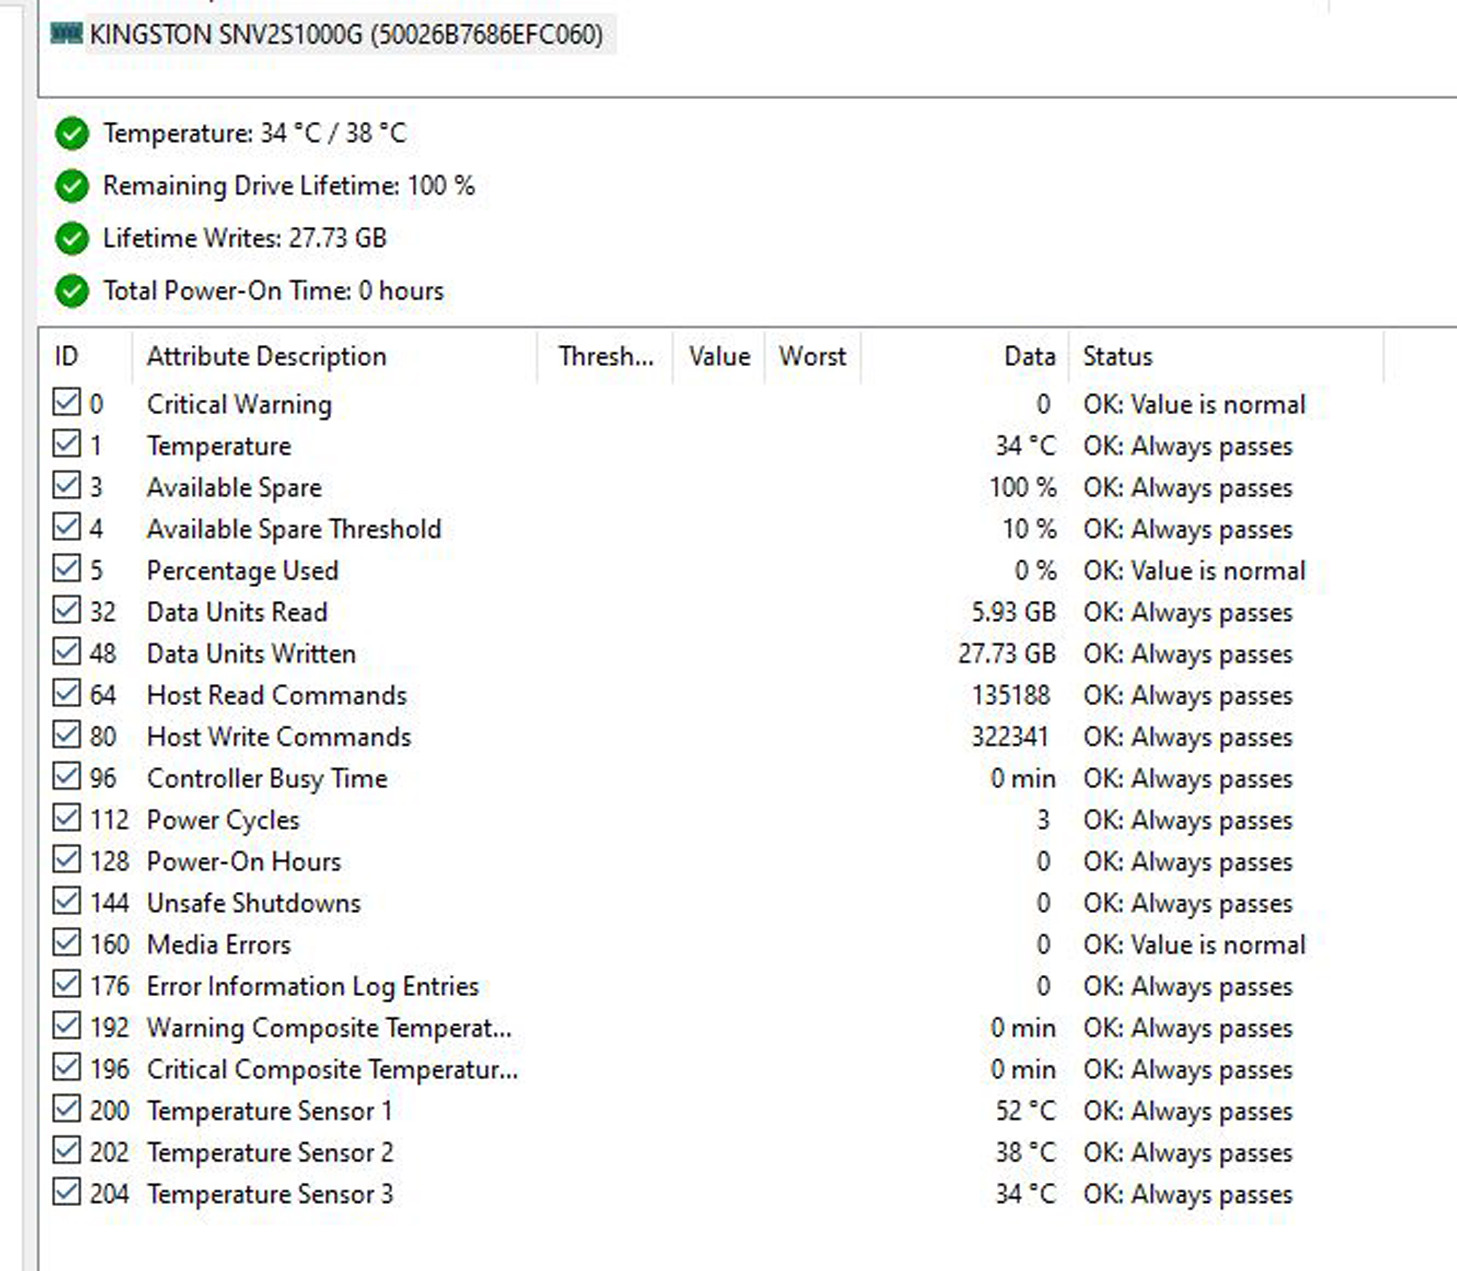Image resolution: width=1457 pixels, height=1271 pixels.
Task: Click the green check beside Lifetime Writes
Action: pos(72,238)
